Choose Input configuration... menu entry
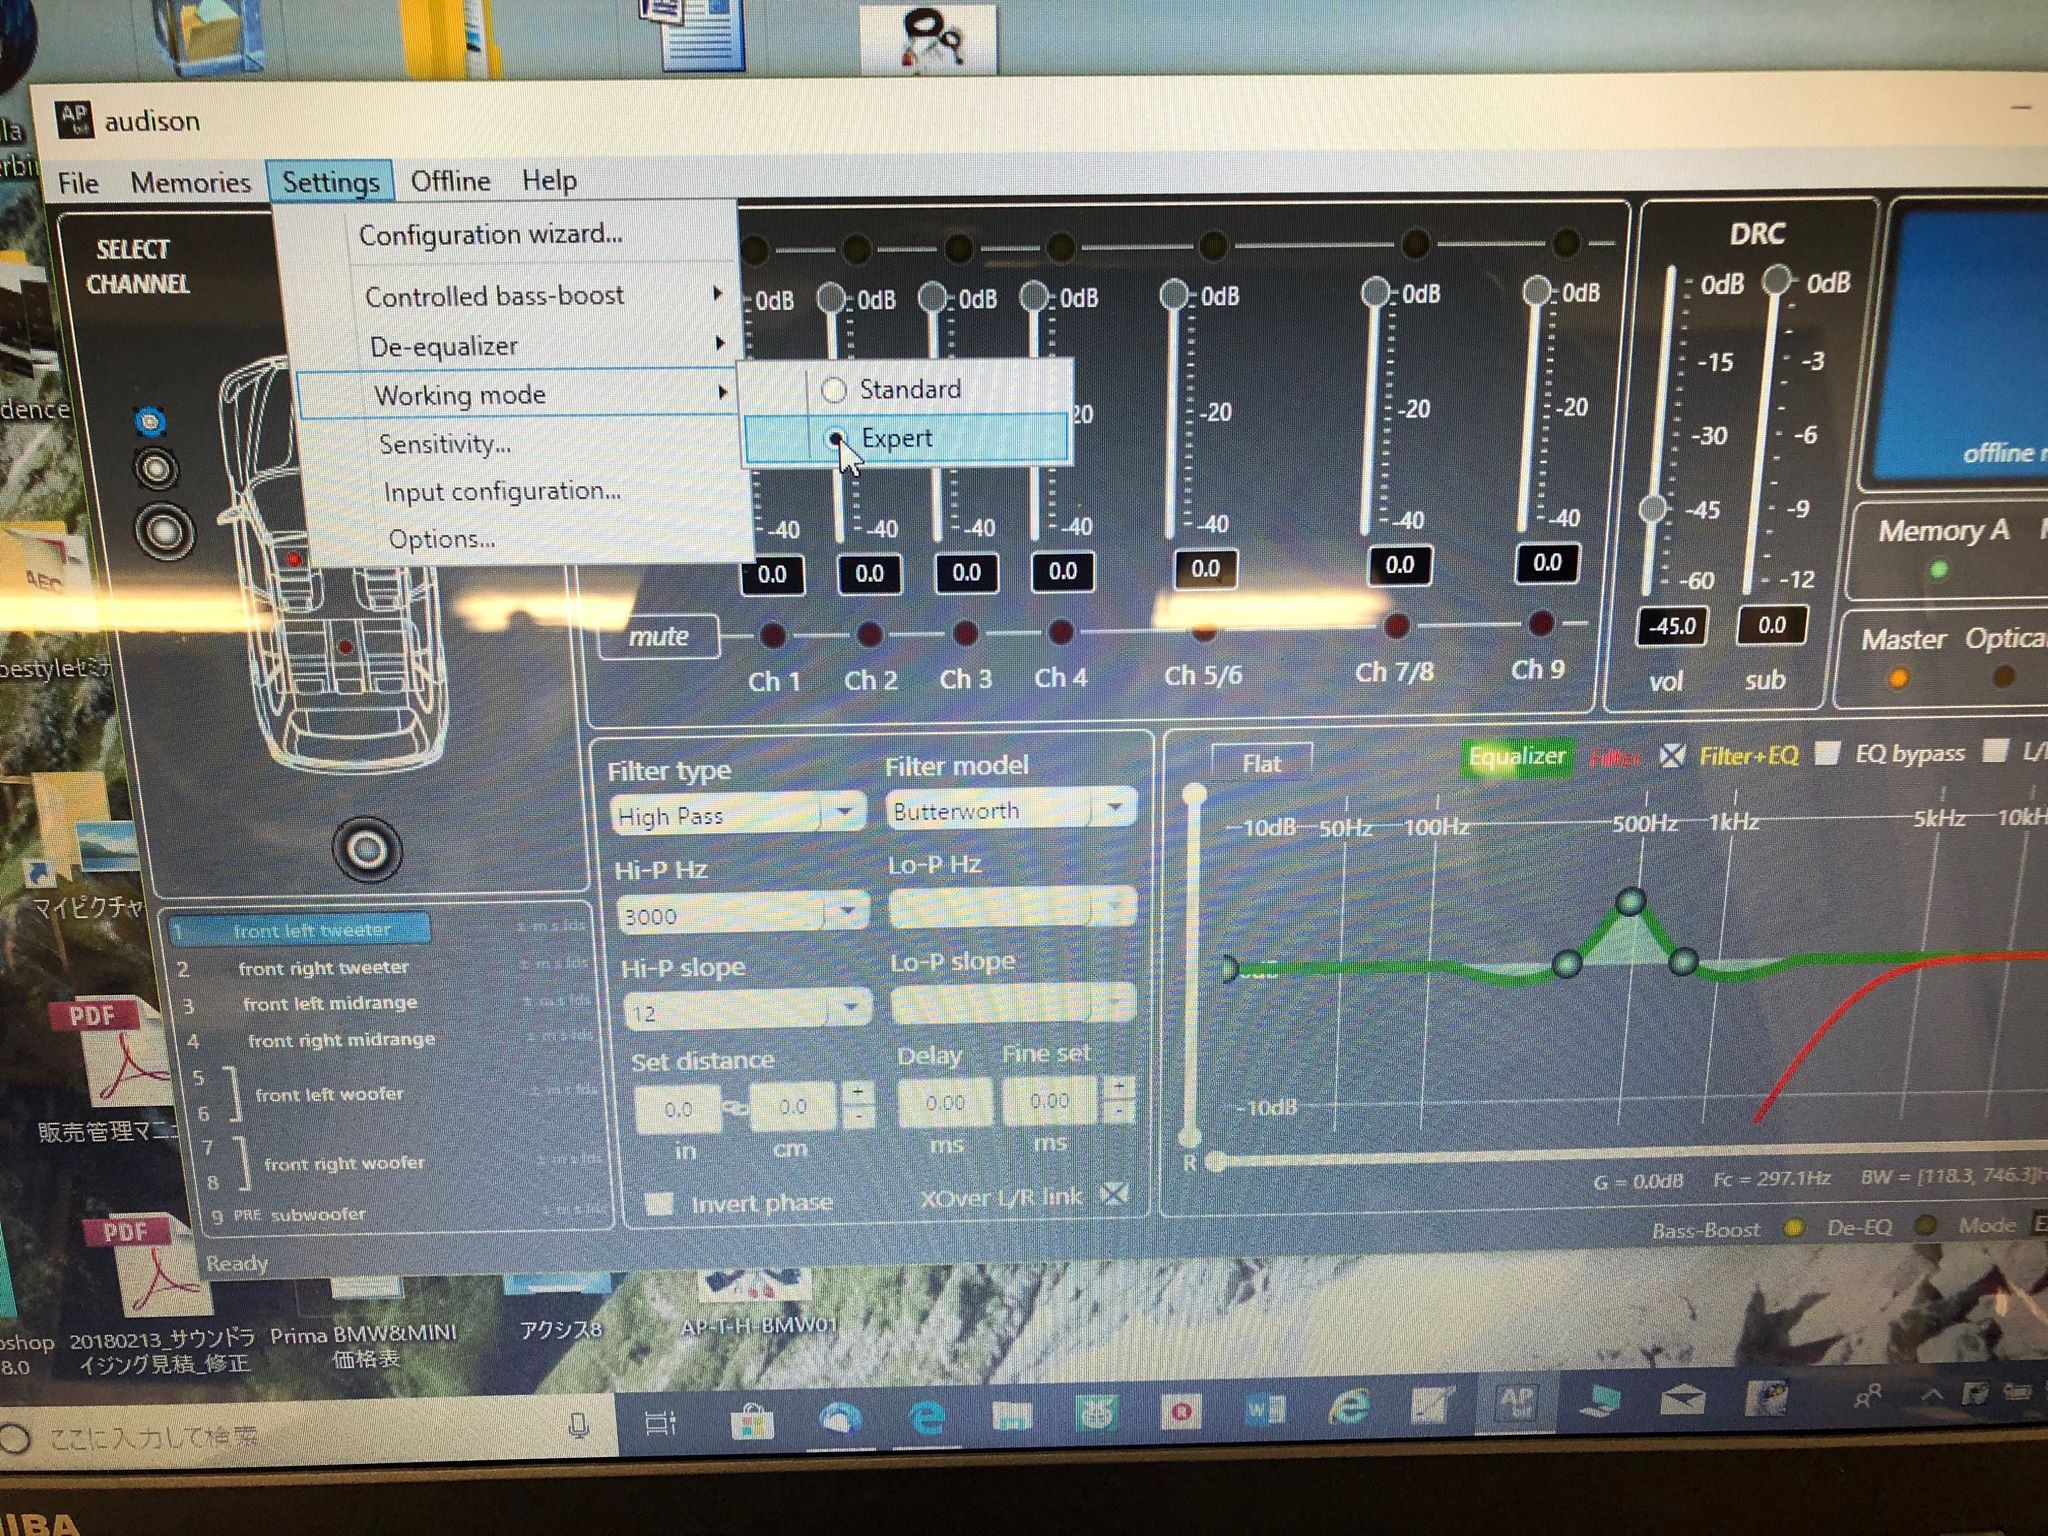 (502, 491)
